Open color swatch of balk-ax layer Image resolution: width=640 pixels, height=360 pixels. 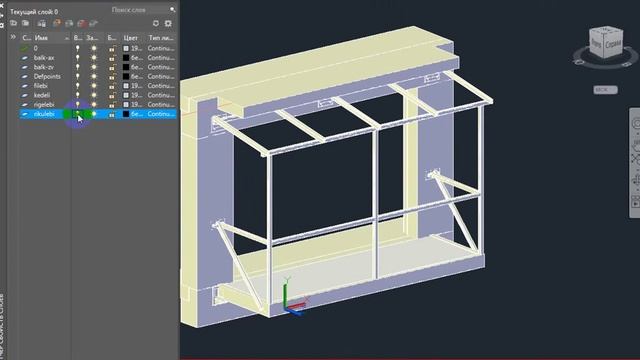[x=126, y=58]
